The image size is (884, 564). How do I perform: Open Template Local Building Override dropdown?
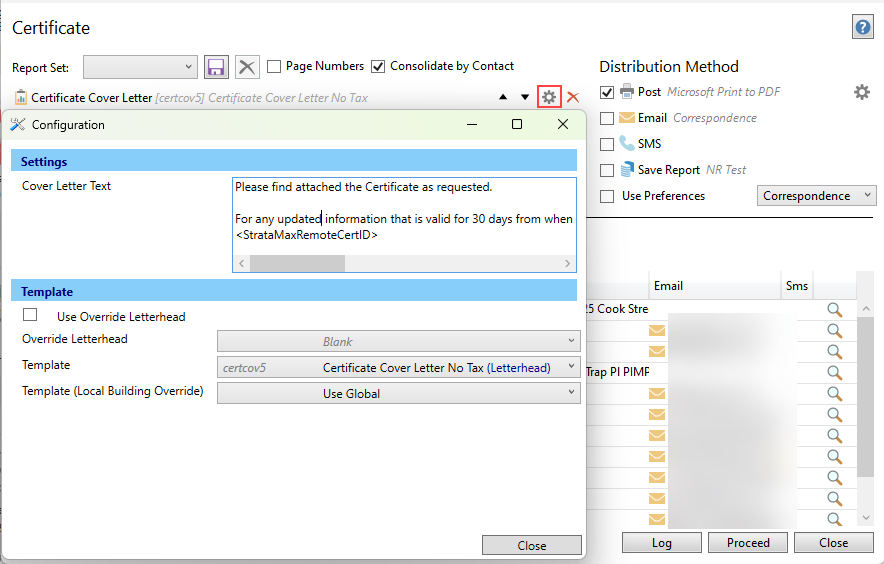(x=399, y=393)
